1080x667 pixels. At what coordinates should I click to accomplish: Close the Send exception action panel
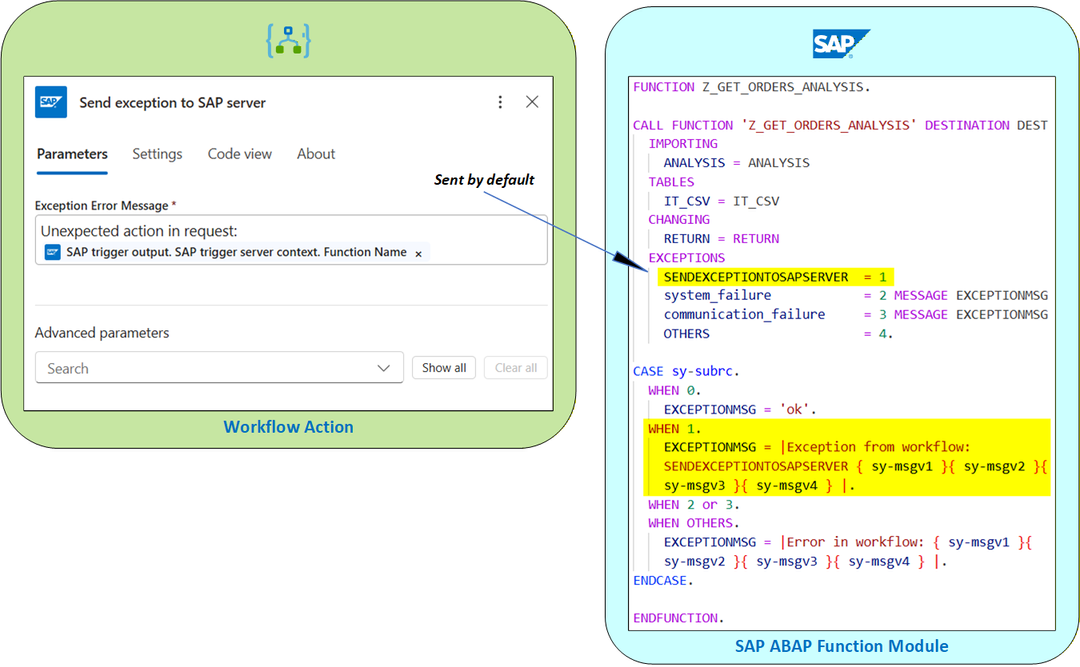coord(532,102)
